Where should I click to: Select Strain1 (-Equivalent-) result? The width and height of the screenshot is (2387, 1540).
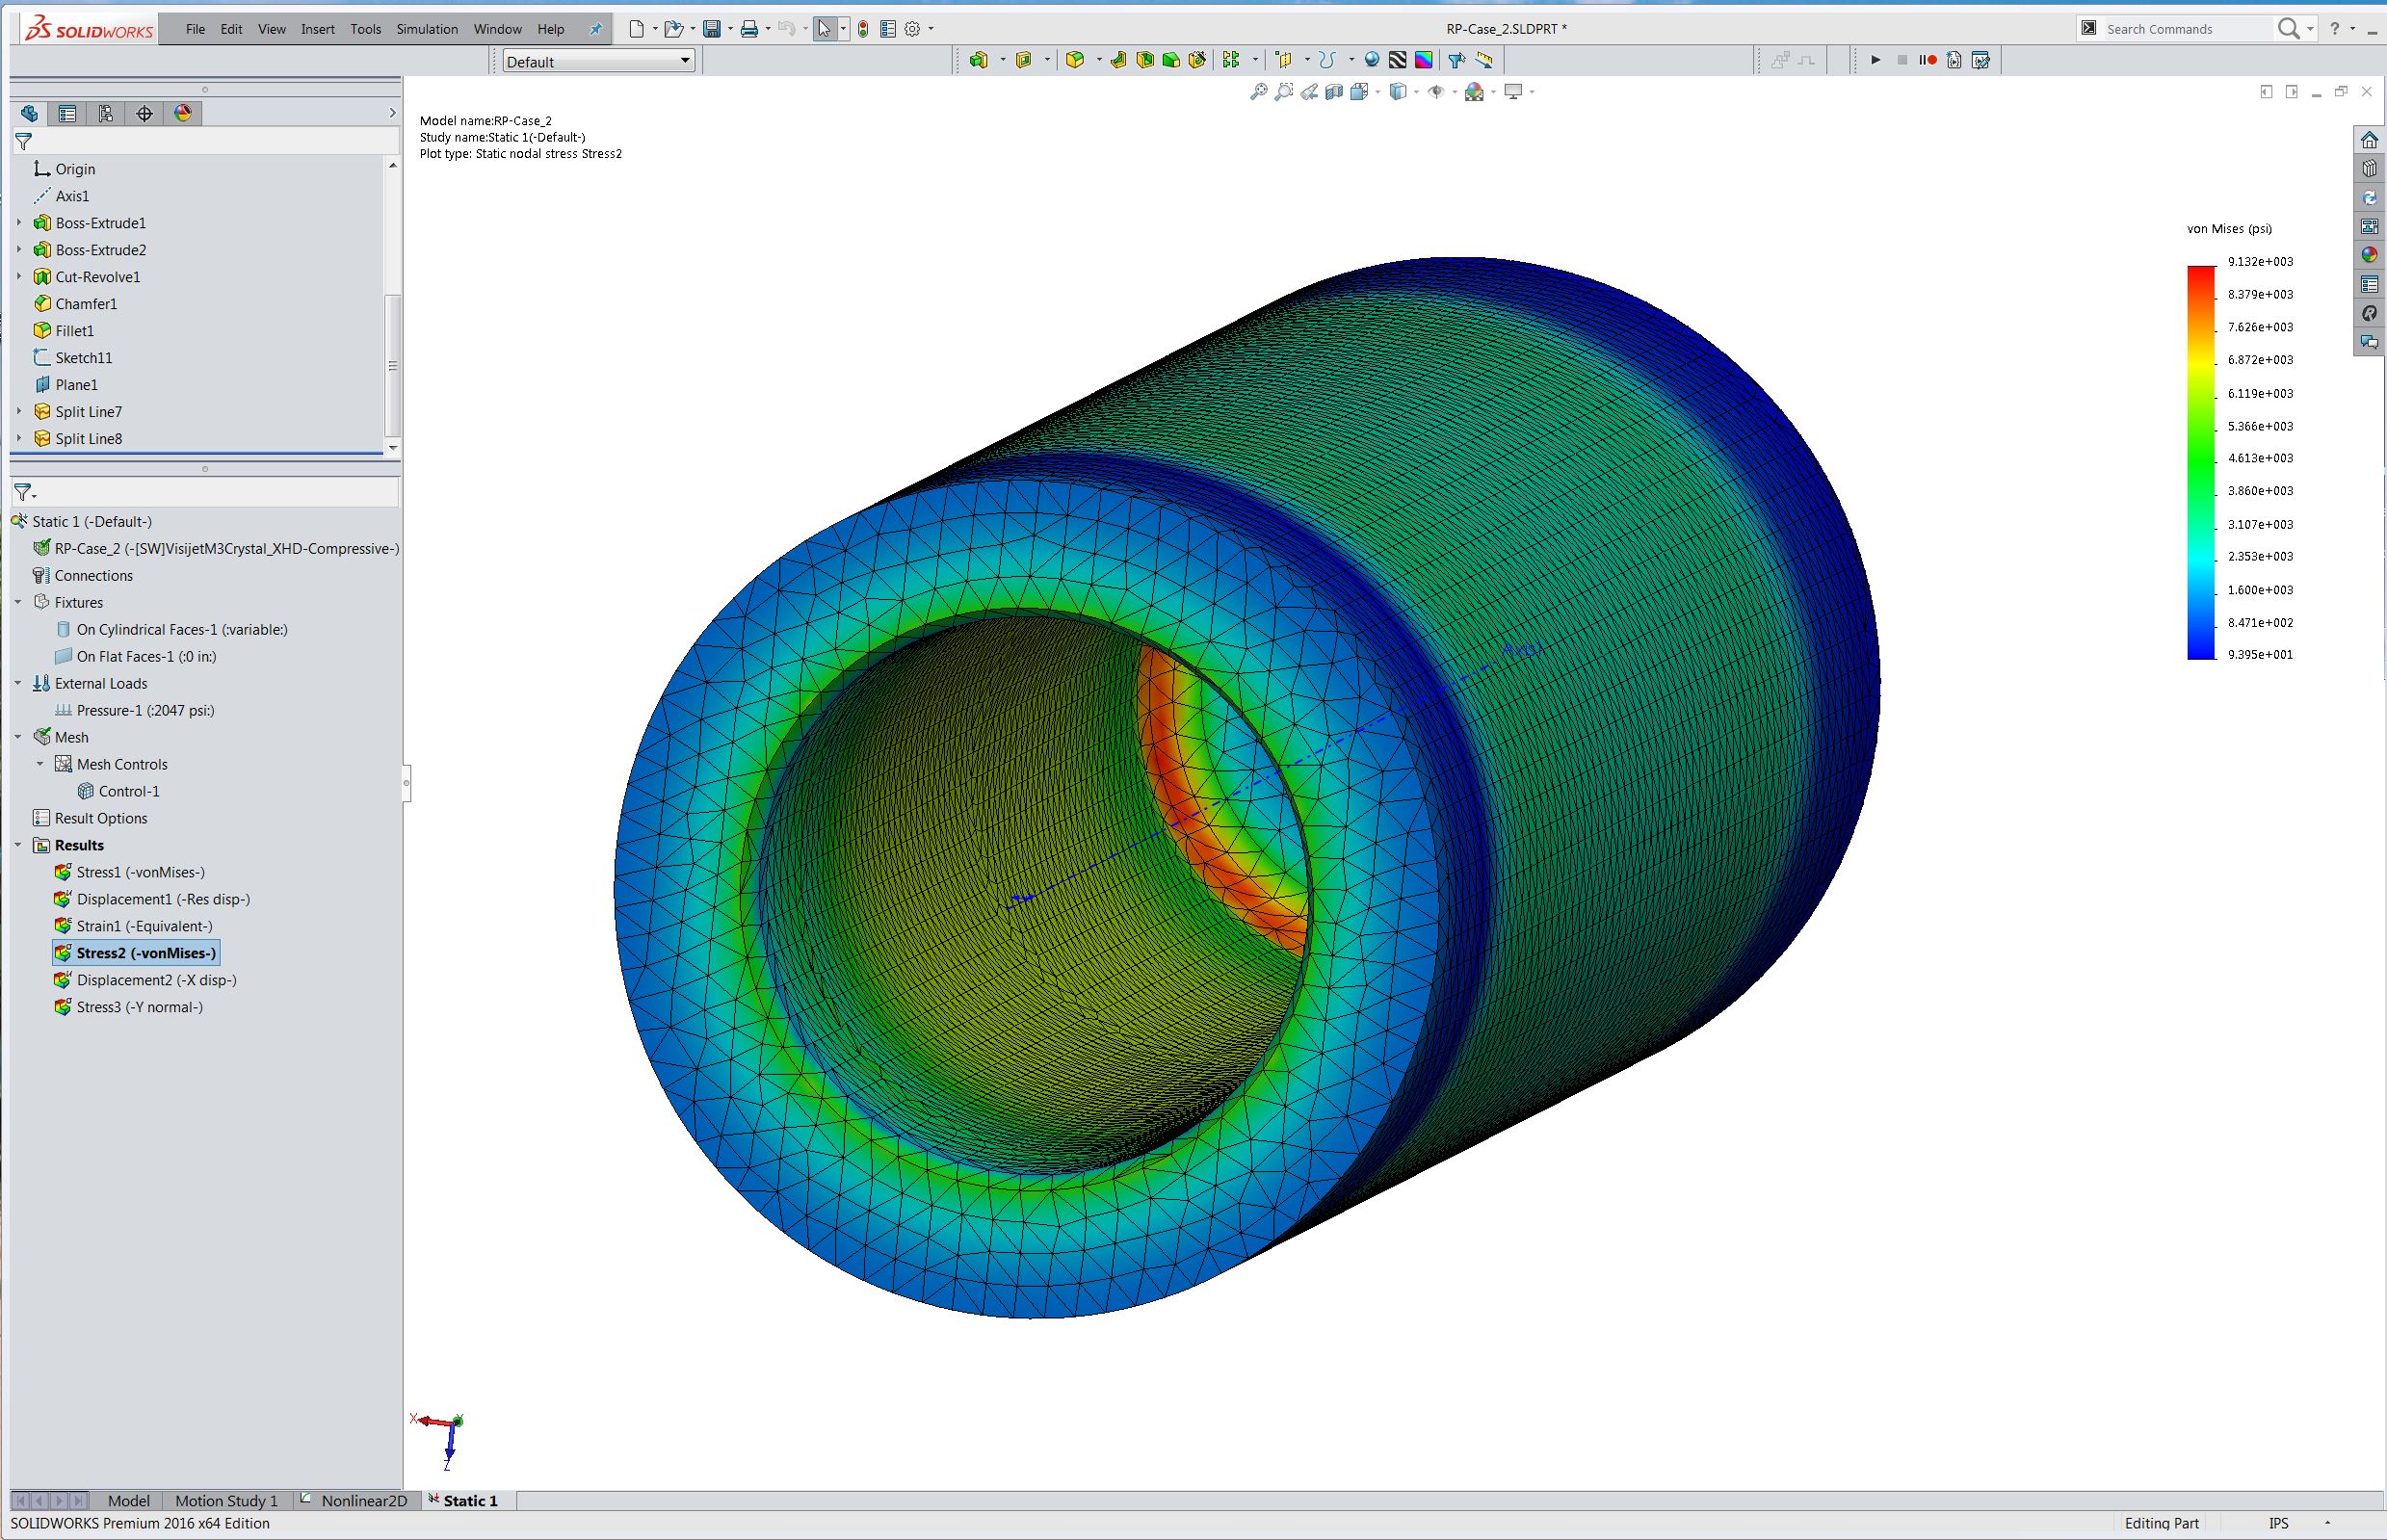(144, 926)
